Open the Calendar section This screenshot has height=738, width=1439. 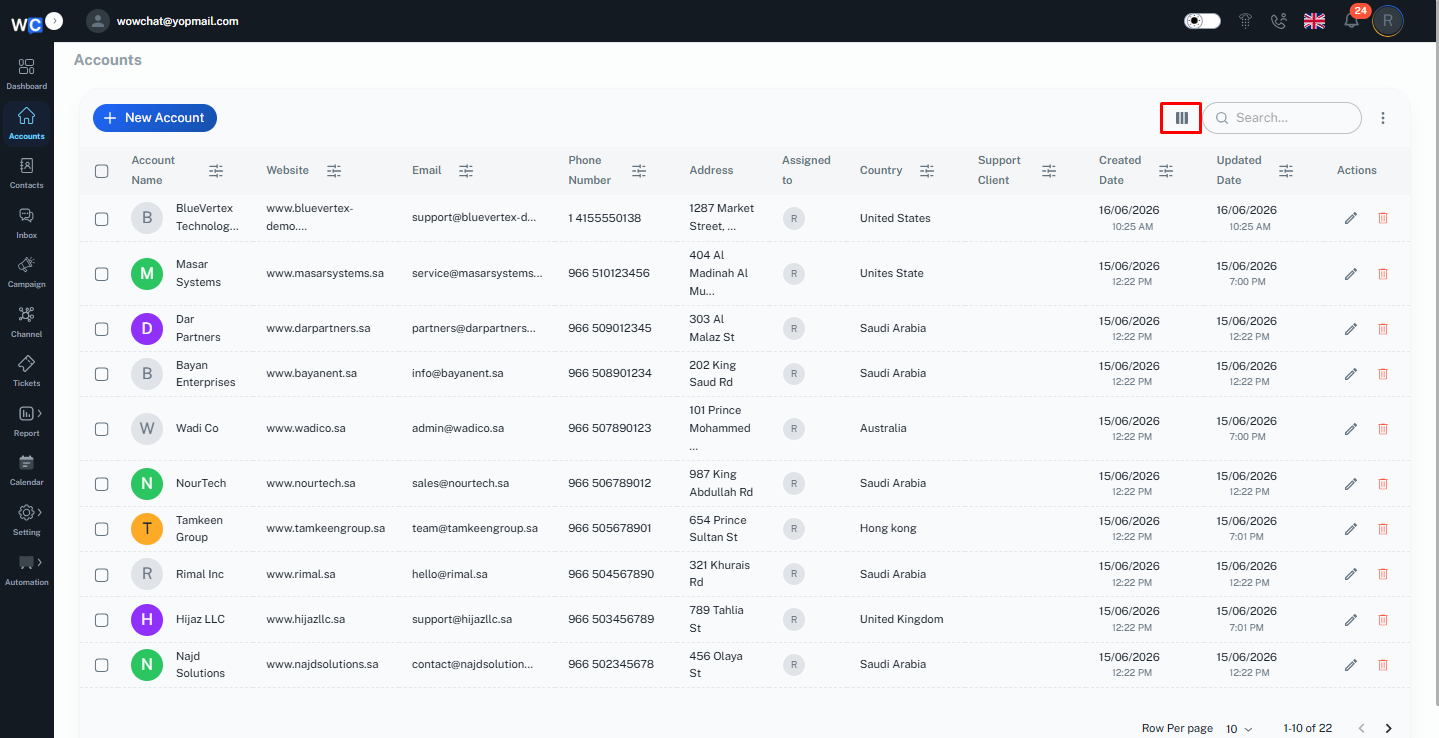(26, 469)
